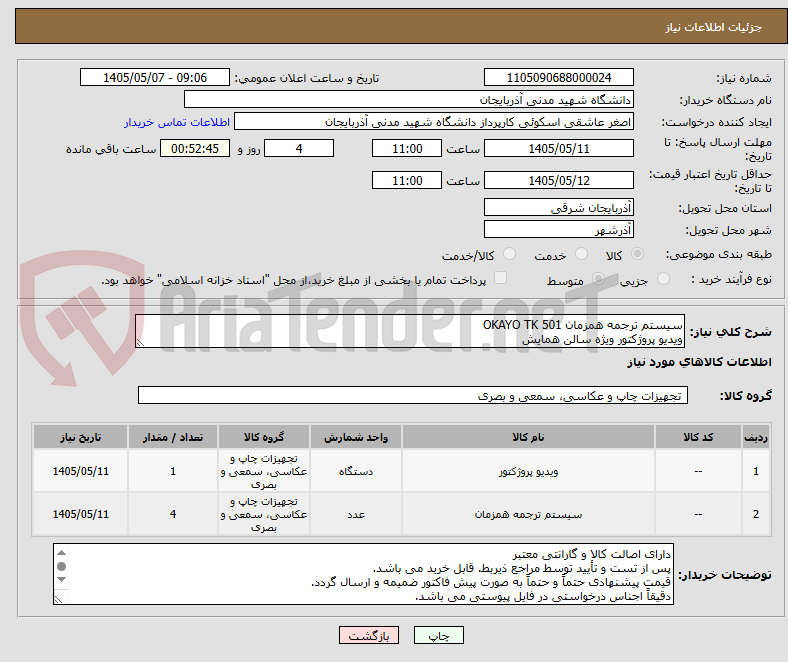Click the need date of the سیستم ترجمه همزمان row
The width and height of the screenshot is (788, 662).
(x=80, y=514)
